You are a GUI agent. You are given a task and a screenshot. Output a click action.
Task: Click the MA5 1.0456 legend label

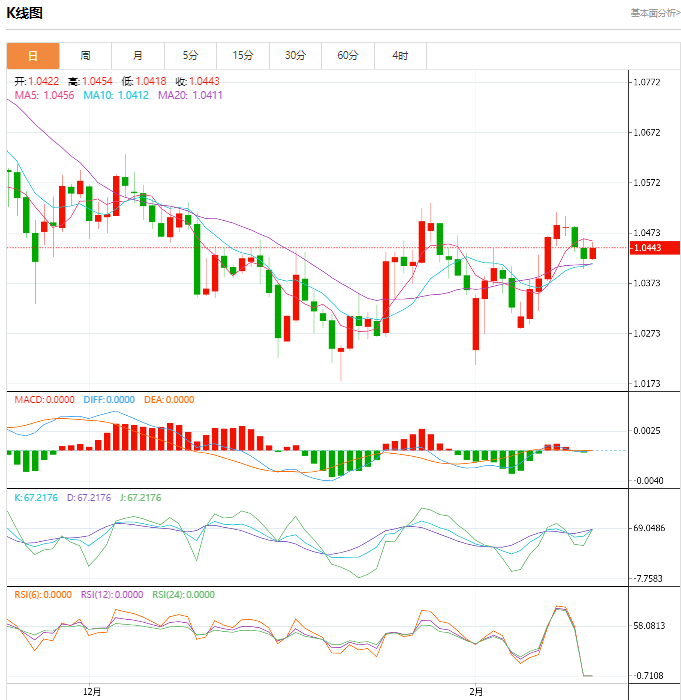coord(44,95)
